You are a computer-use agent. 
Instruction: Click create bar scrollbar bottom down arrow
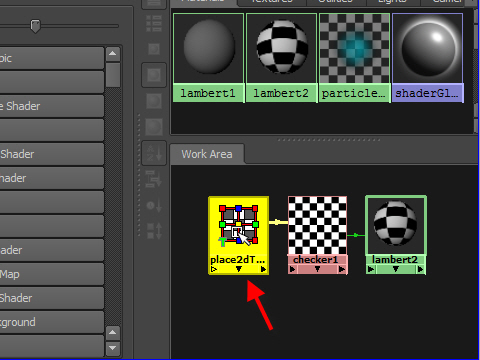(113, 348)
